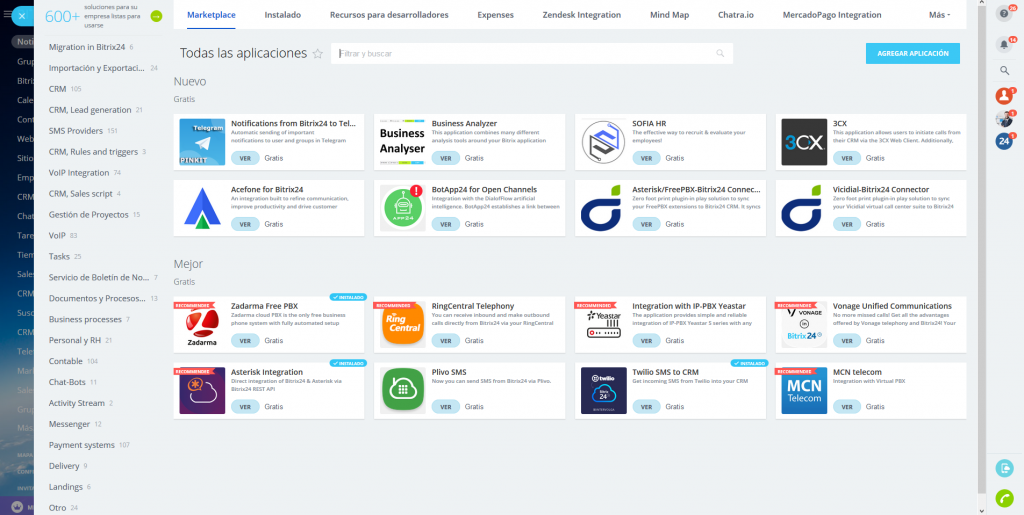Open the Business Analyser logo
Viewport: 1024px width, 515px height.
click(403, 142)
